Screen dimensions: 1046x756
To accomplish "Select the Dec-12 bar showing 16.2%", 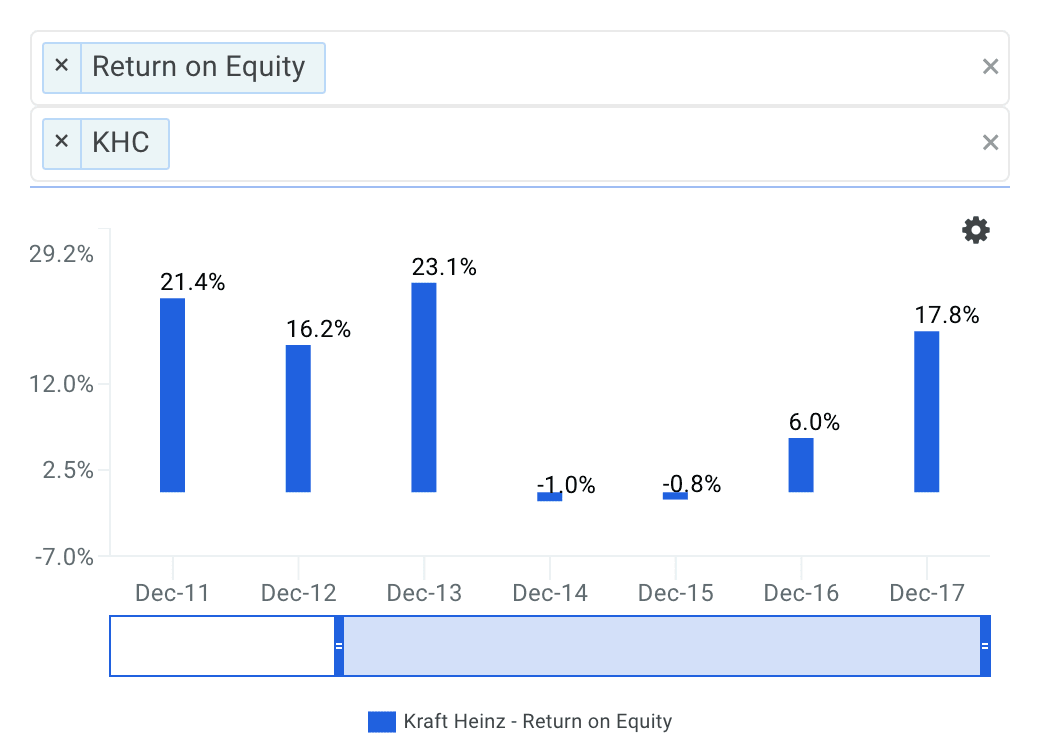I will (298, 418).
